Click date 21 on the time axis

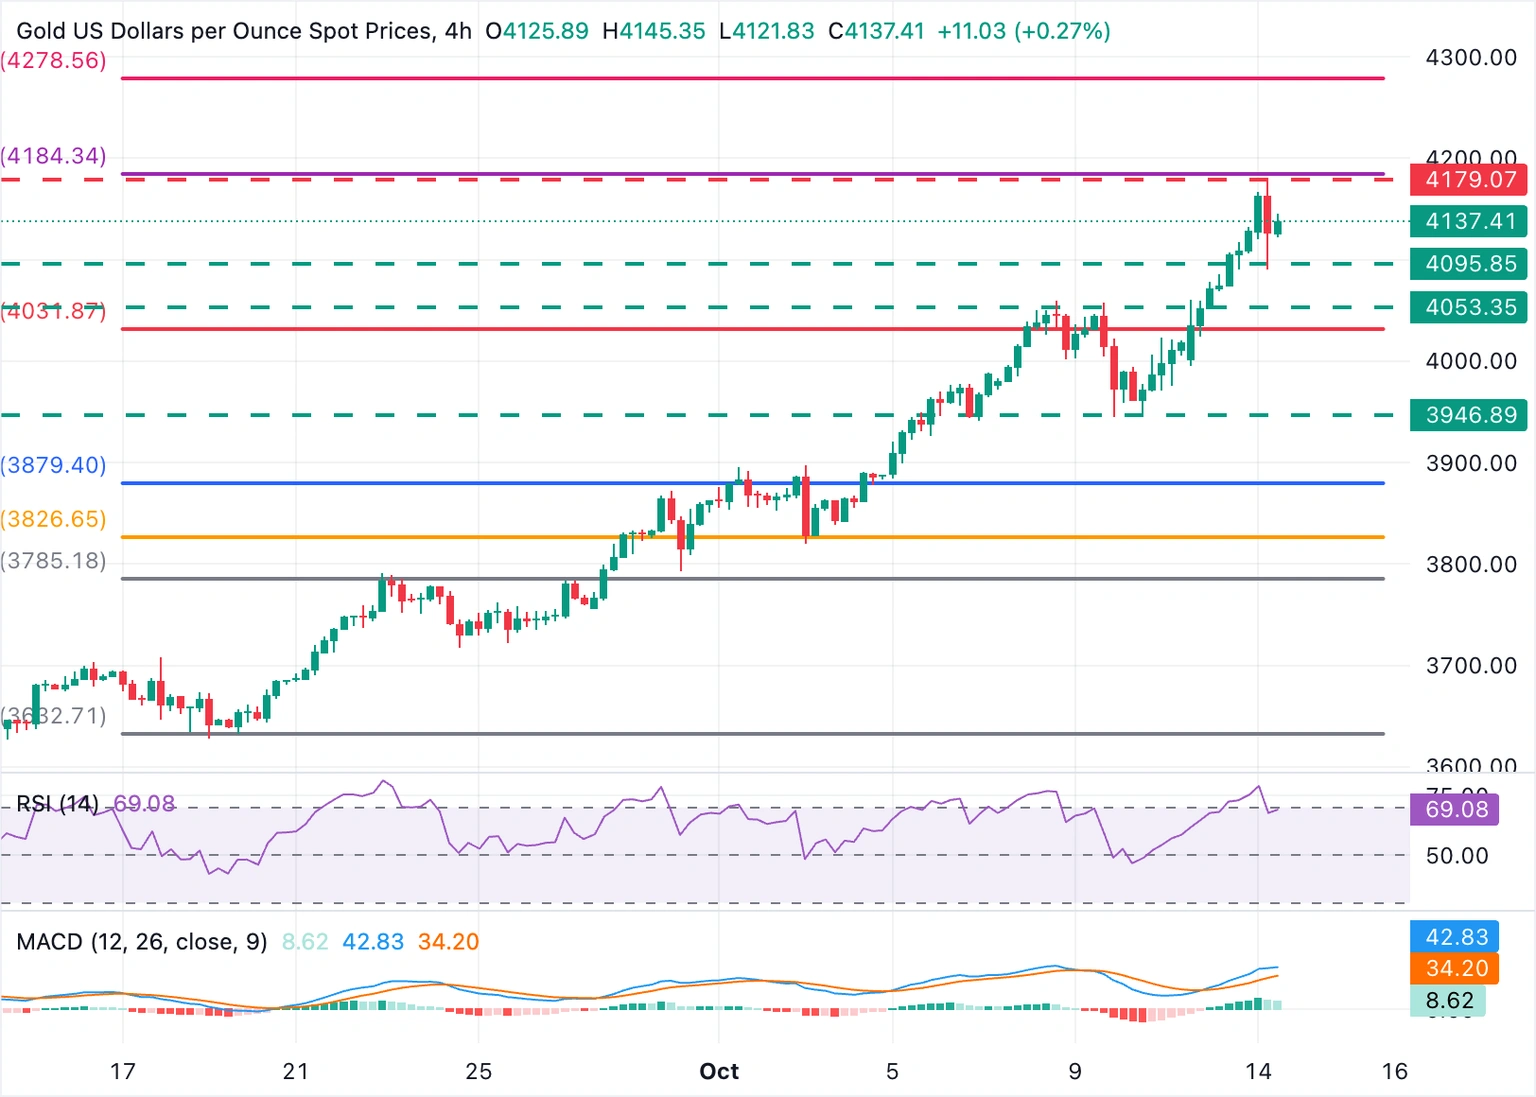pyautogui.click(x=295, y=1072)
